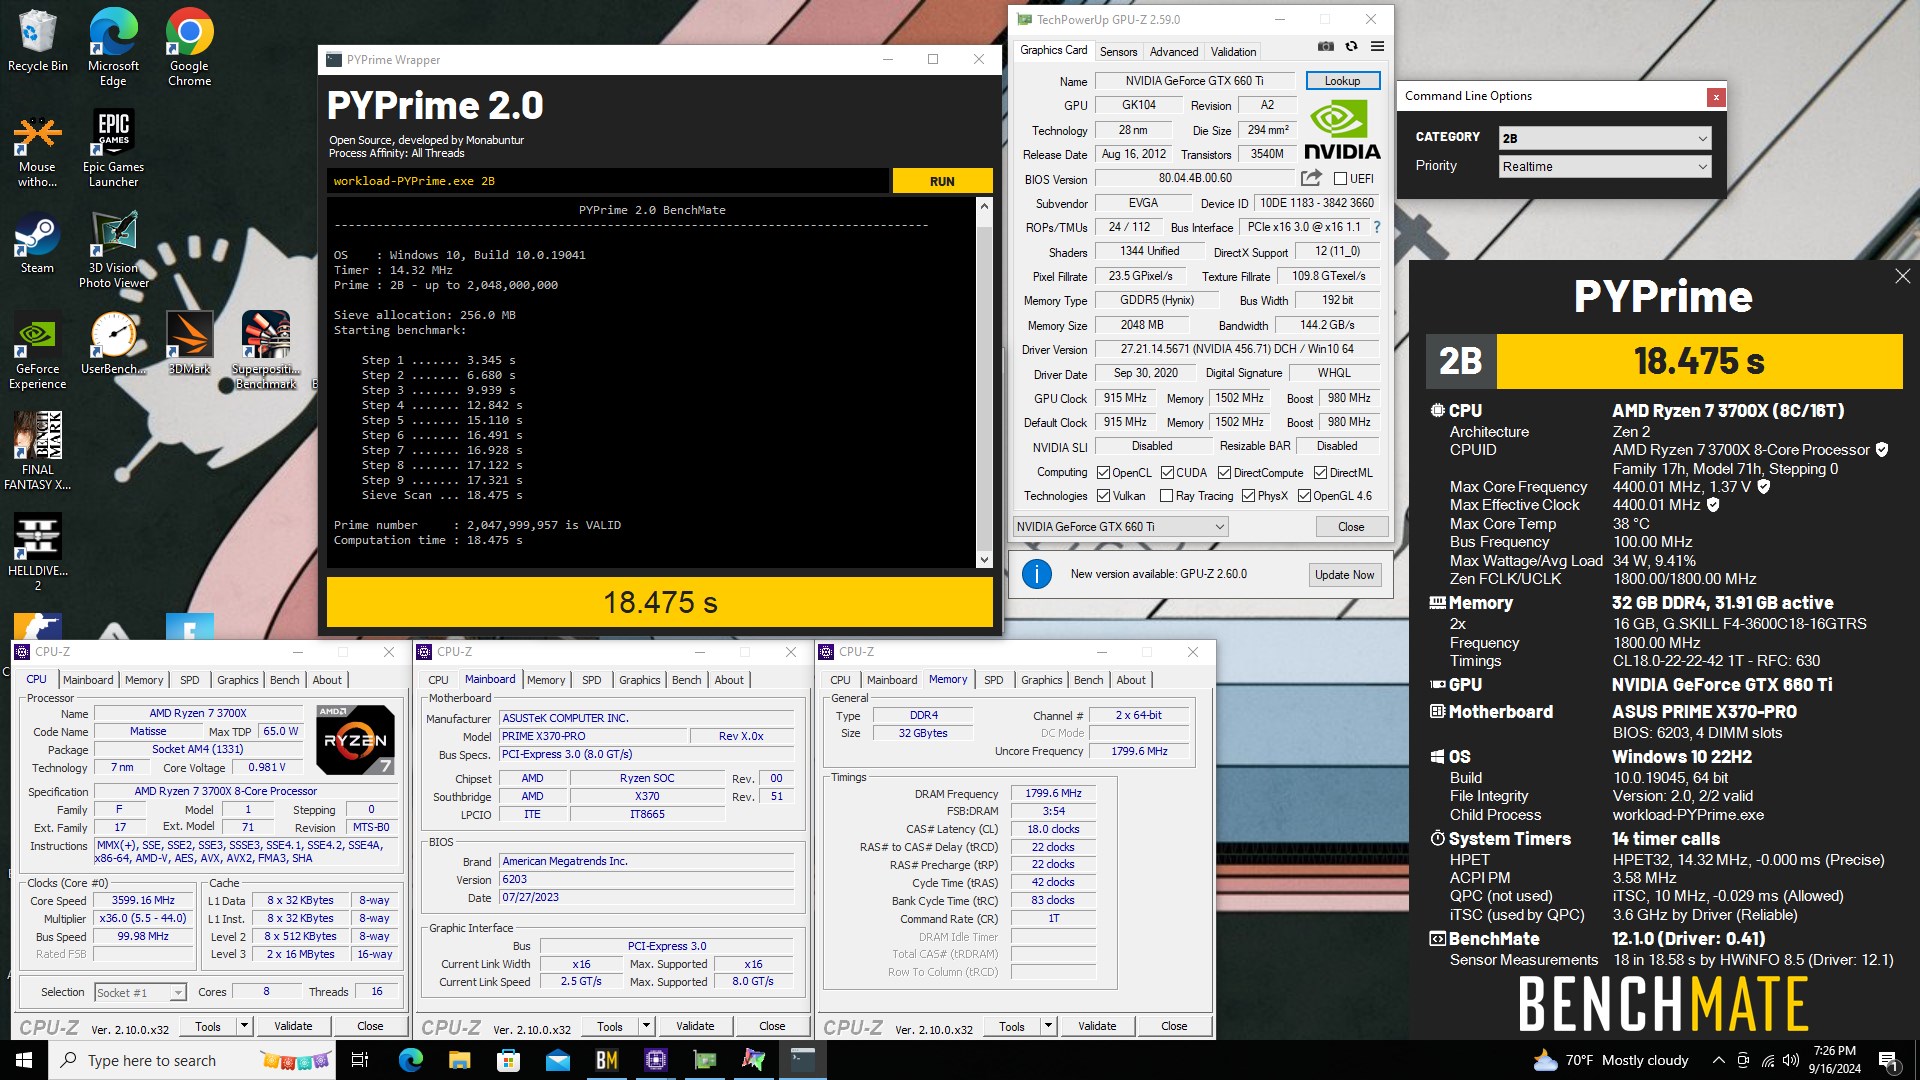Switch to the Validation tab in GPU-Z
Viewport: 1920px width, 1080px height.
(1233, 52)
